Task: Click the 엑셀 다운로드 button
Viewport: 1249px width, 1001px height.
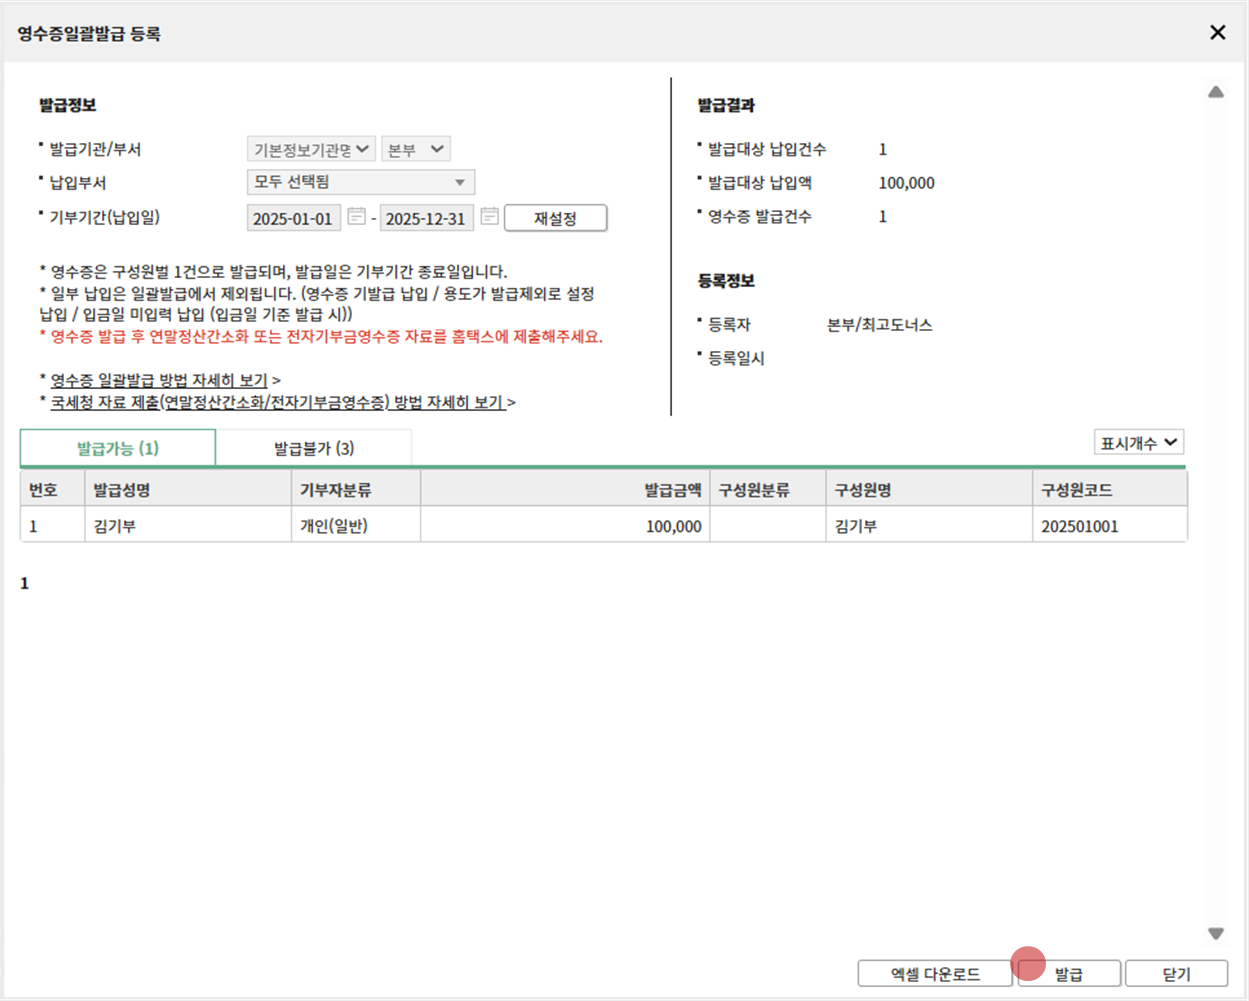Action: coord(935,974)
